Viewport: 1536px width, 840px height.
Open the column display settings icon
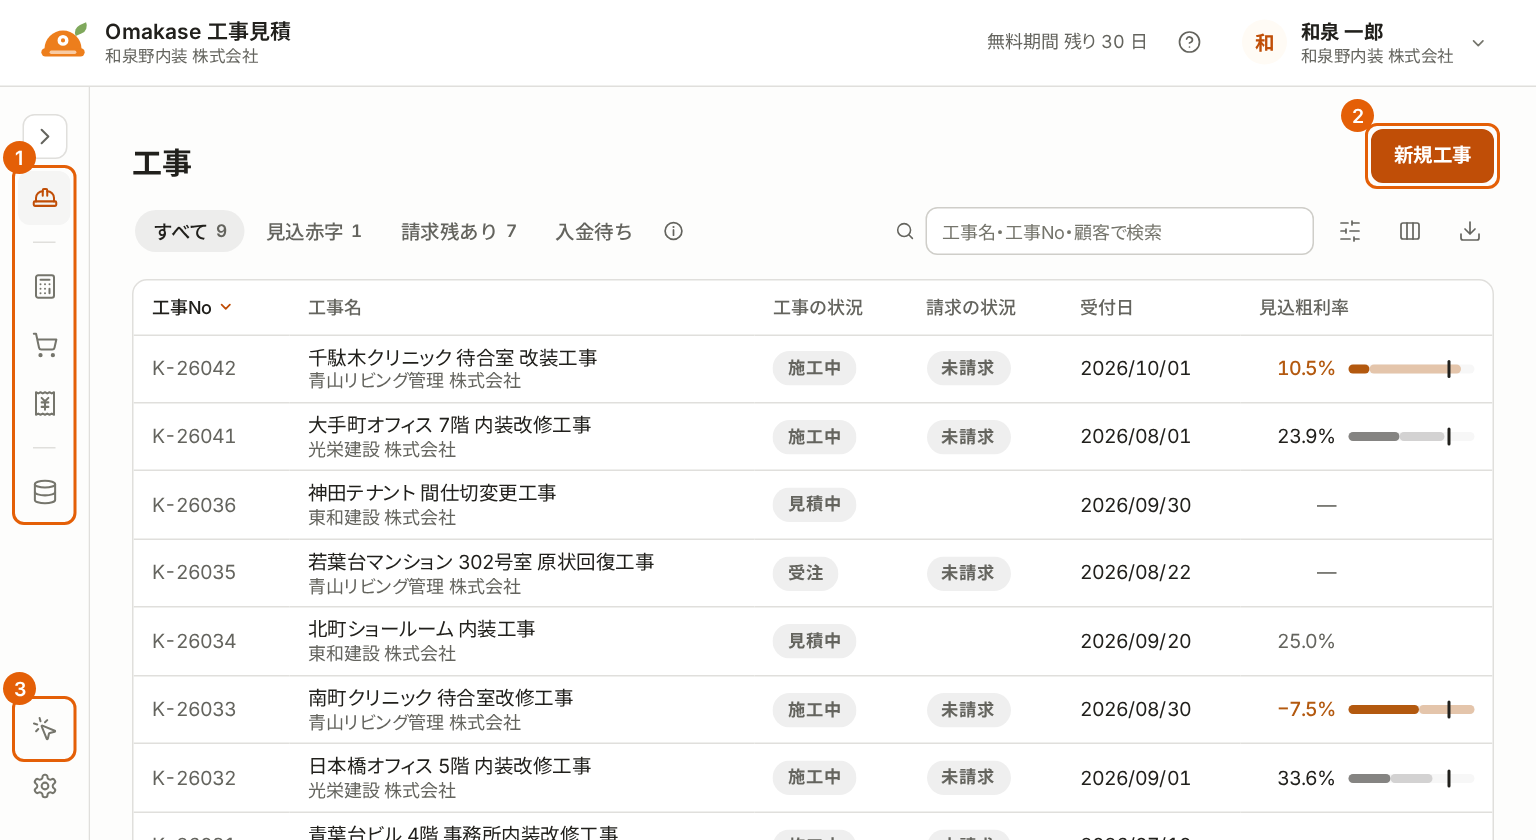pyautogui.click(x=1410, y=232)
